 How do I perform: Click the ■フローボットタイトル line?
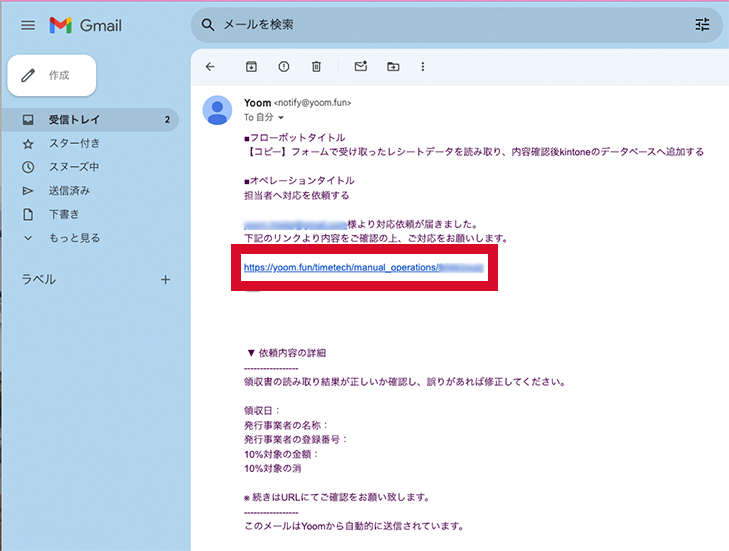click(x=294, y=138)
